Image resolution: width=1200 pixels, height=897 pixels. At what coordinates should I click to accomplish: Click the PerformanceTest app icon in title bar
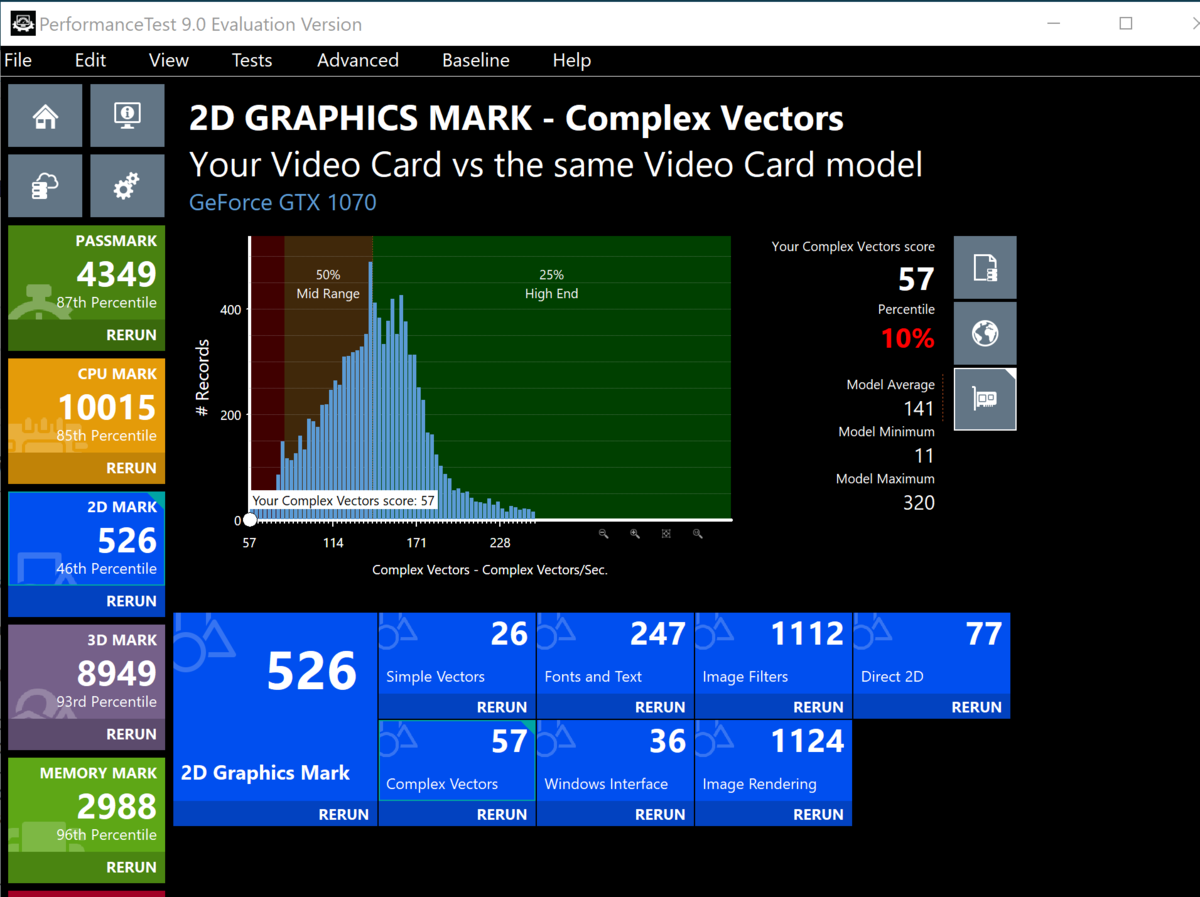22,23
